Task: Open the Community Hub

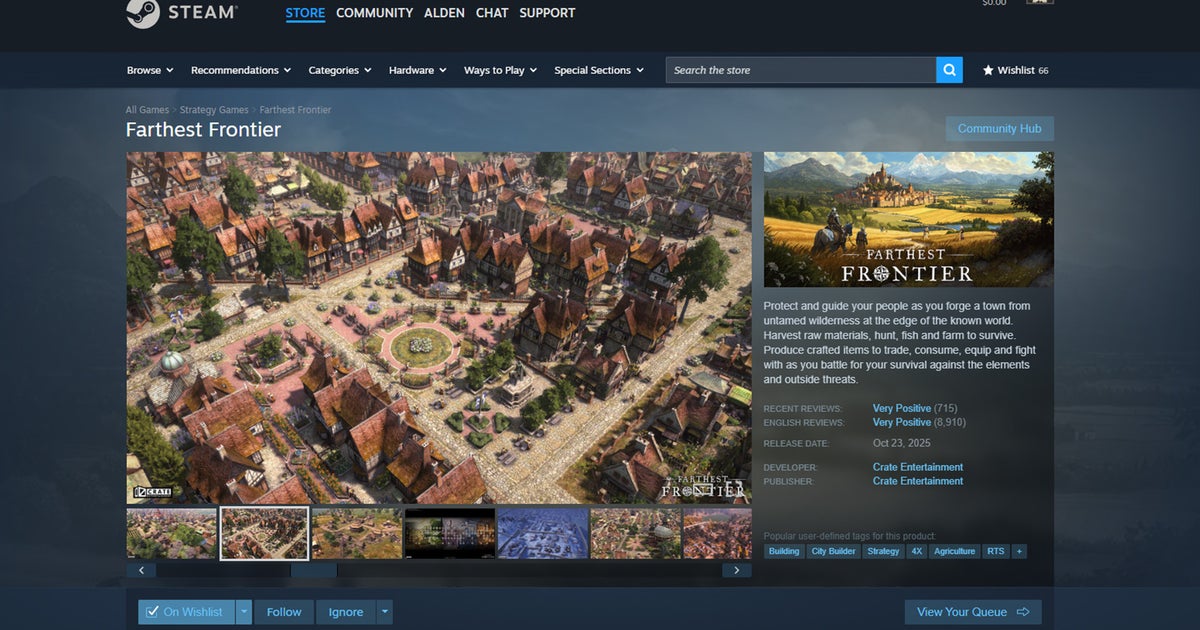Action: [x=1000, y=128]
